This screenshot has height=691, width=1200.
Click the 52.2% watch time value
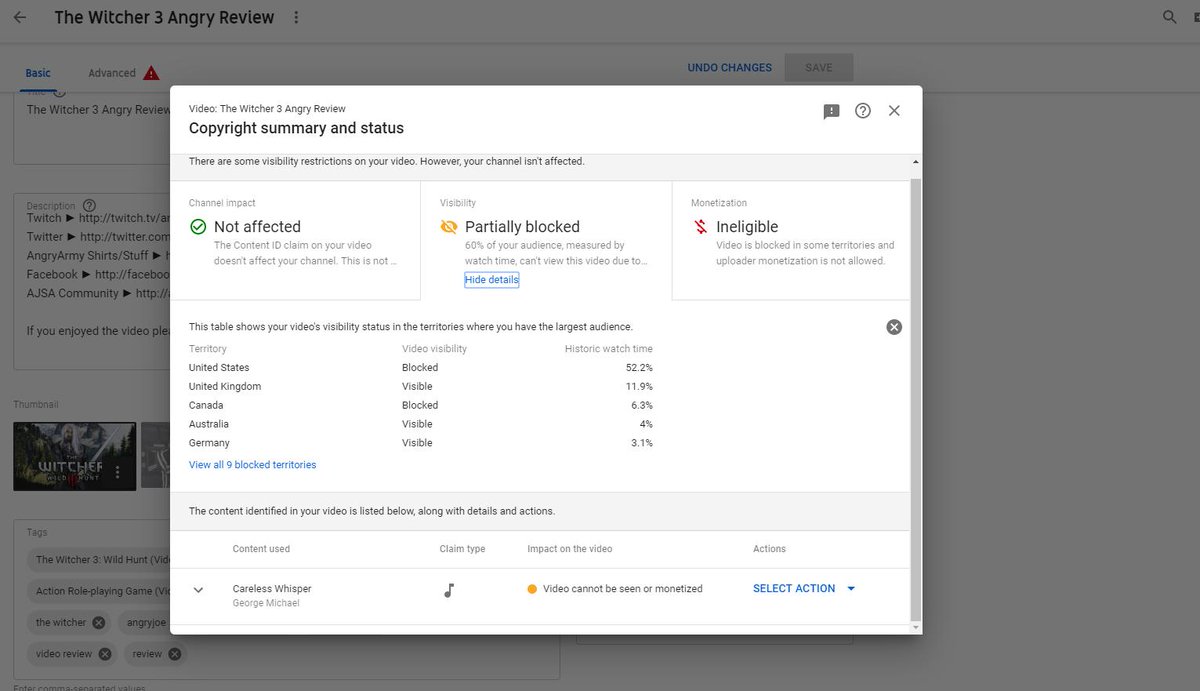(639, 368)
